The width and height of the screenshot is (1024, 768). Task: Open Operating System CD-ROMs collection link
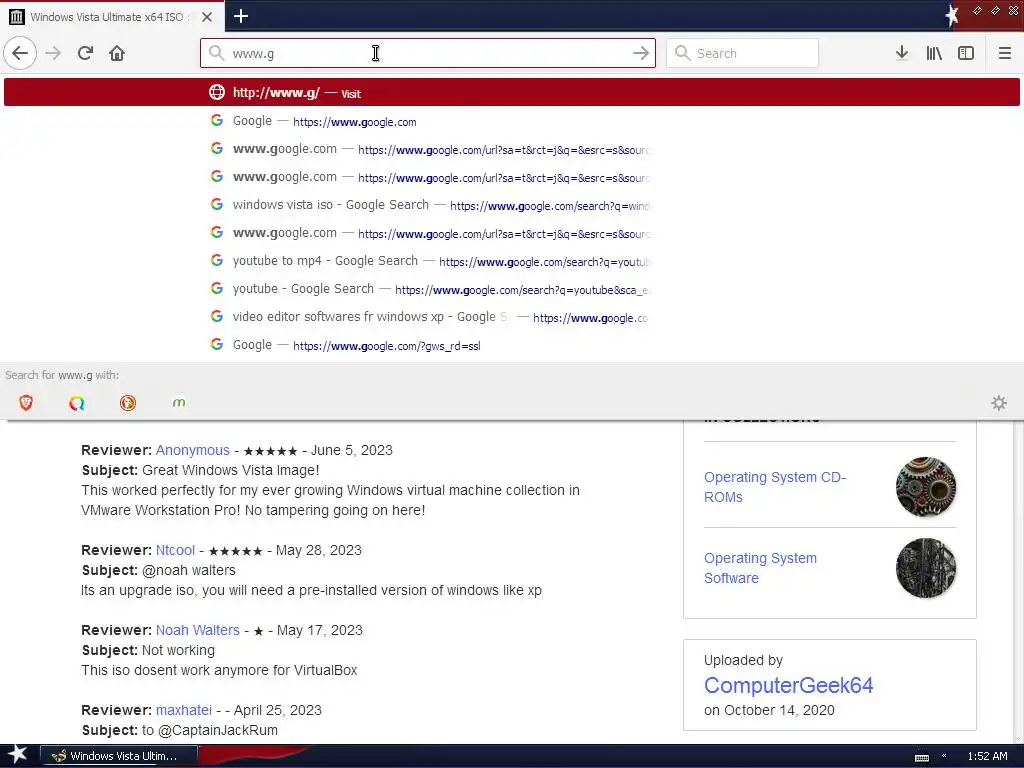point(775,487)
